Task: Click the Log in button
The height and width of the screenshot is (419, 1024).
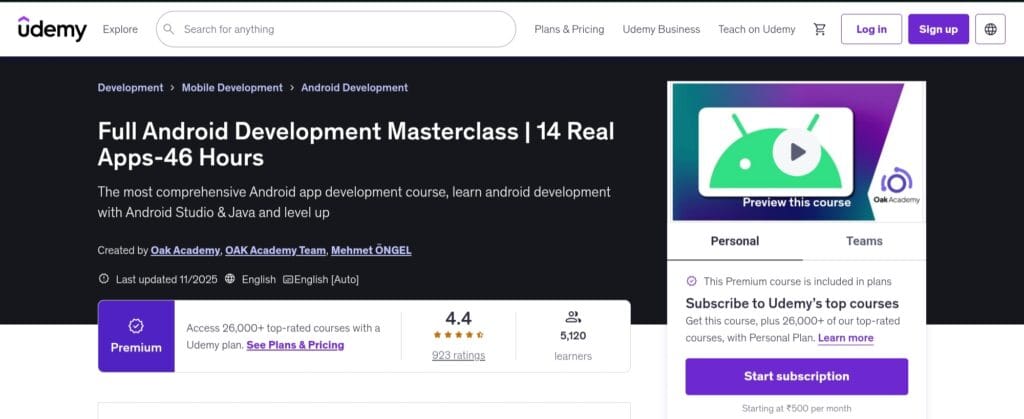Action: click(x=871, y=29)
